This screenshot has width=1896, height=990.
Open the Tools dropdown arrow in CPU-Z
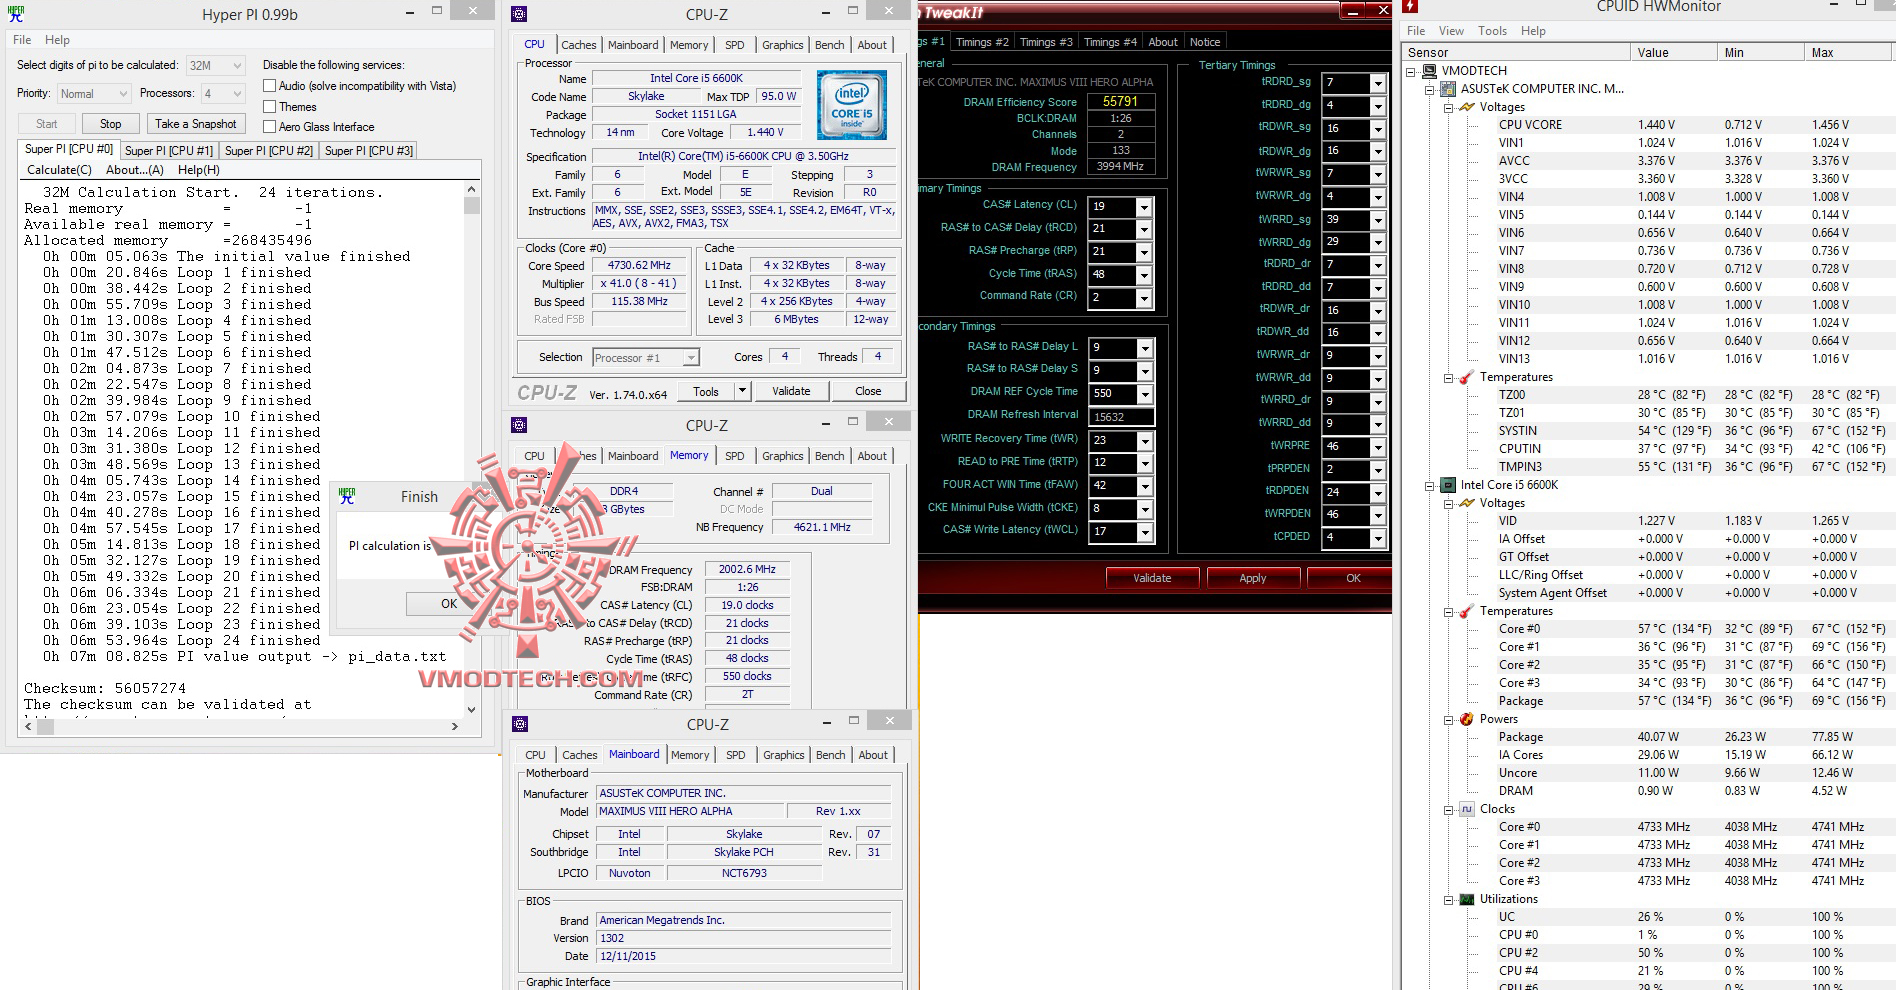[742, 391]
